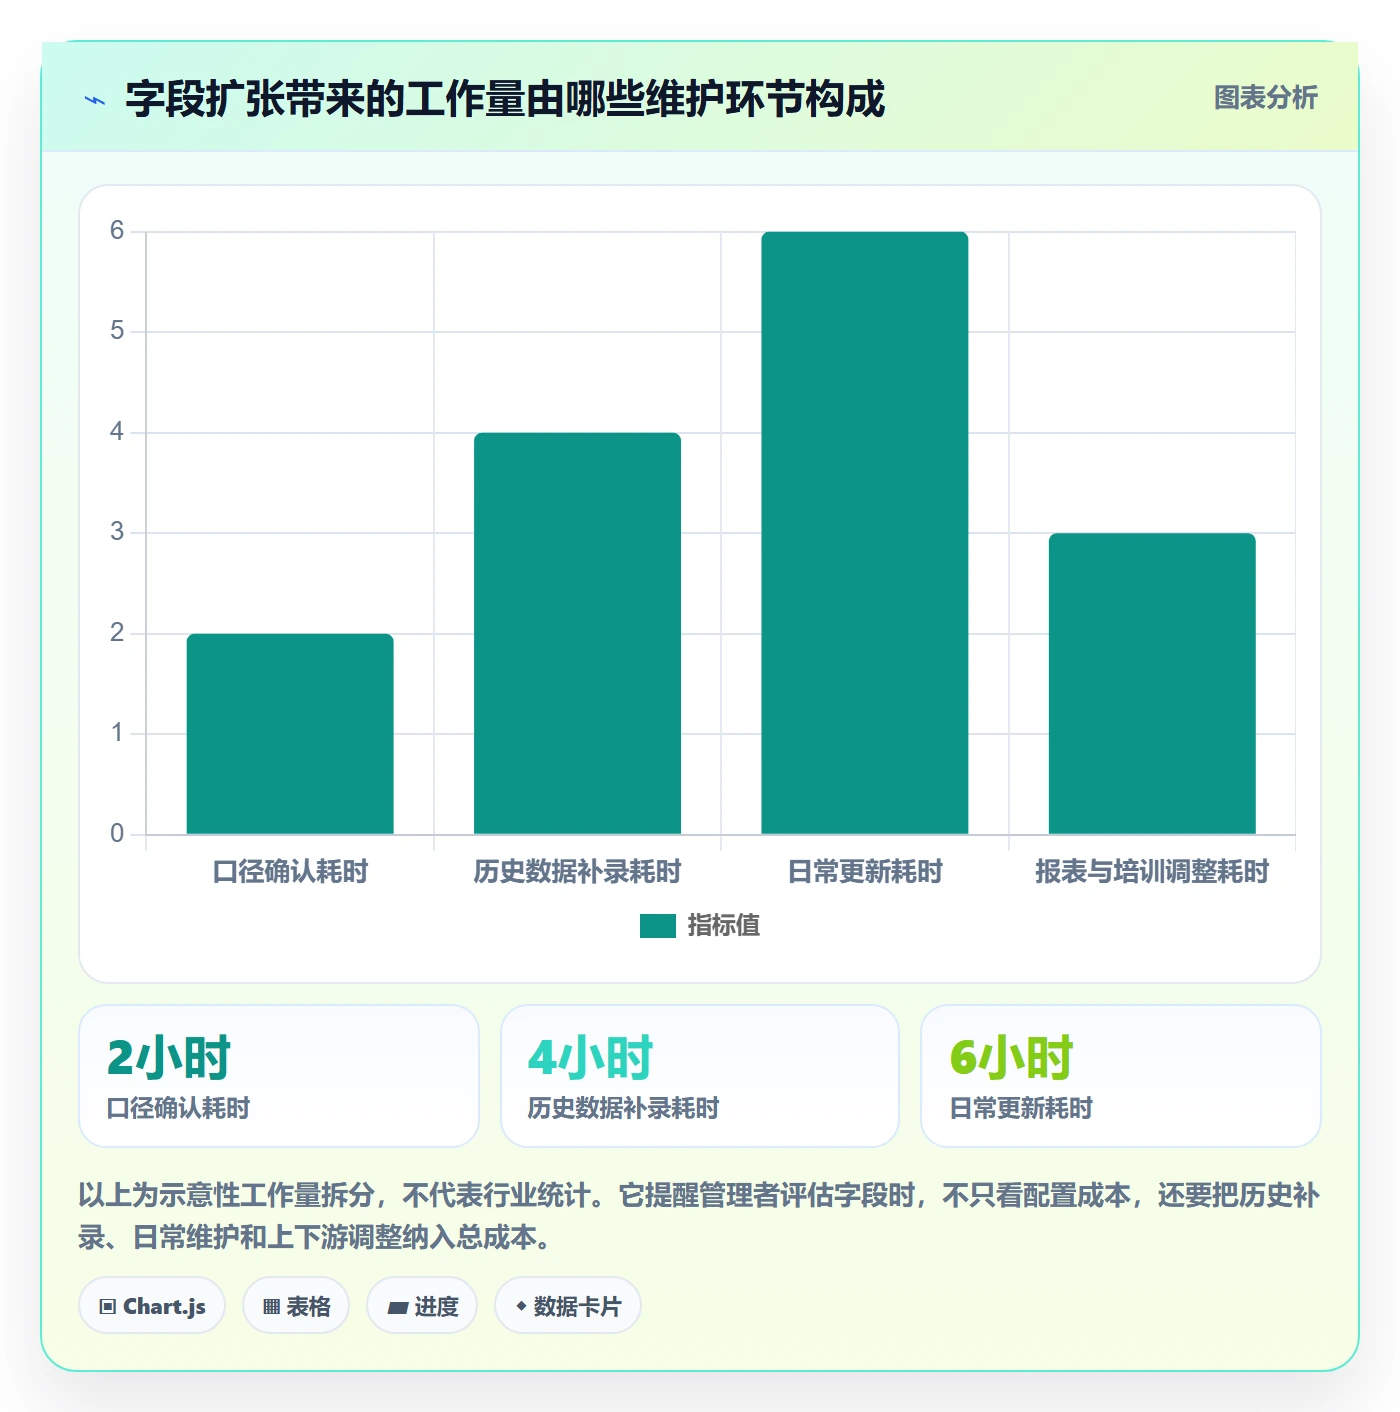
Task: Click the 报表与培训调整耗时 x-axis label
Action: pos(1152,872)
